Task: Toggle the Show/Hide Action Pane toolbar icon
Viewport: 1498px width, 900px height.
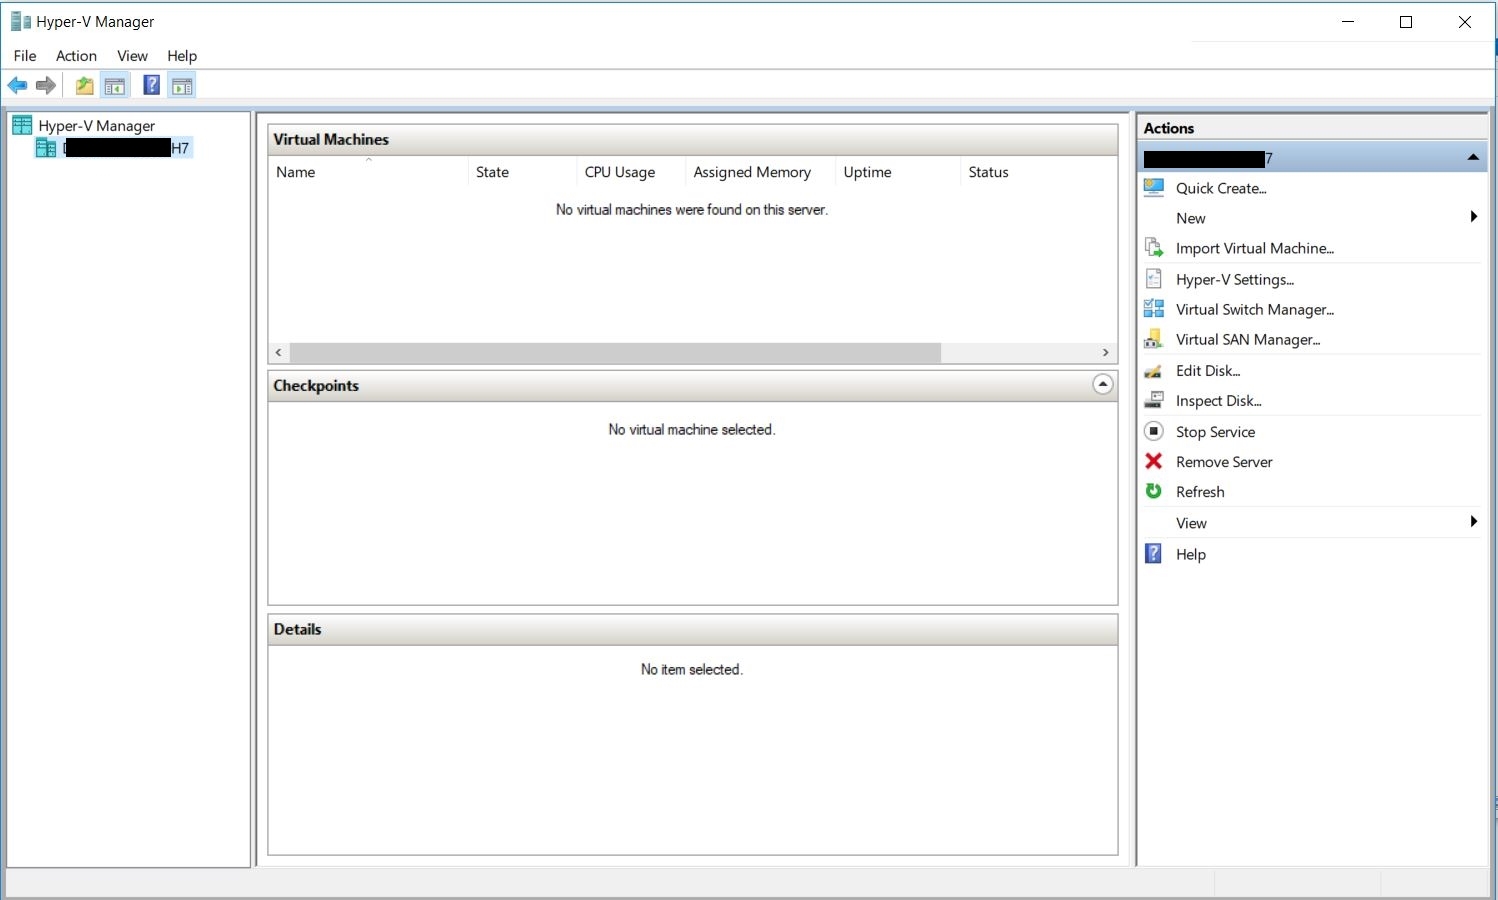Action: click(x=182, y=86)
